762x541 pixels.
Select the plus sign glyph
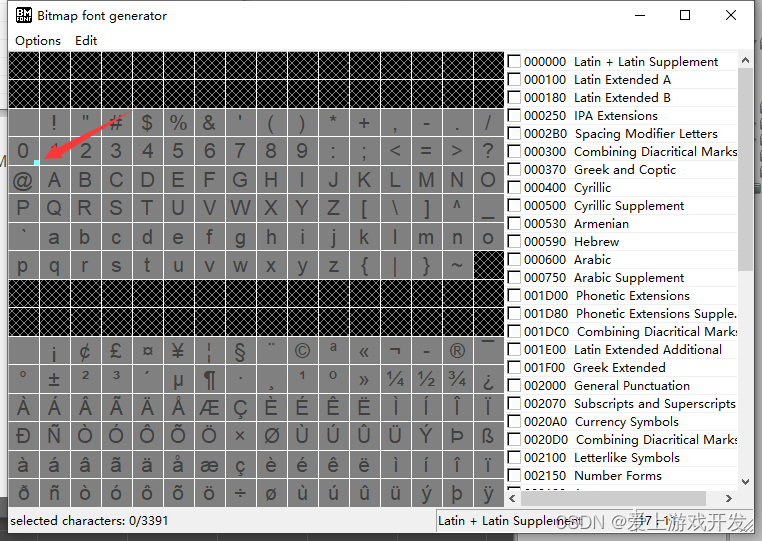click(364, 122)
